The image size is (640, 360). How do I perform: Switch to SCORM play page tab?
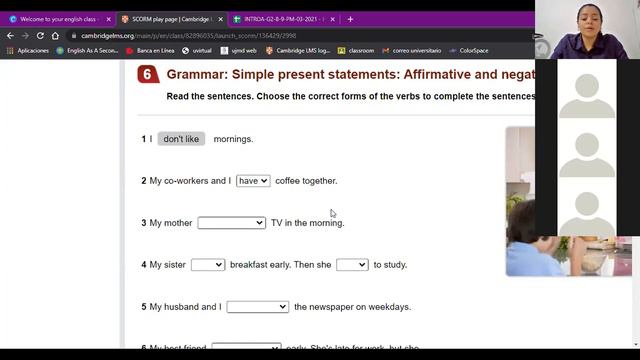[169, 19]
